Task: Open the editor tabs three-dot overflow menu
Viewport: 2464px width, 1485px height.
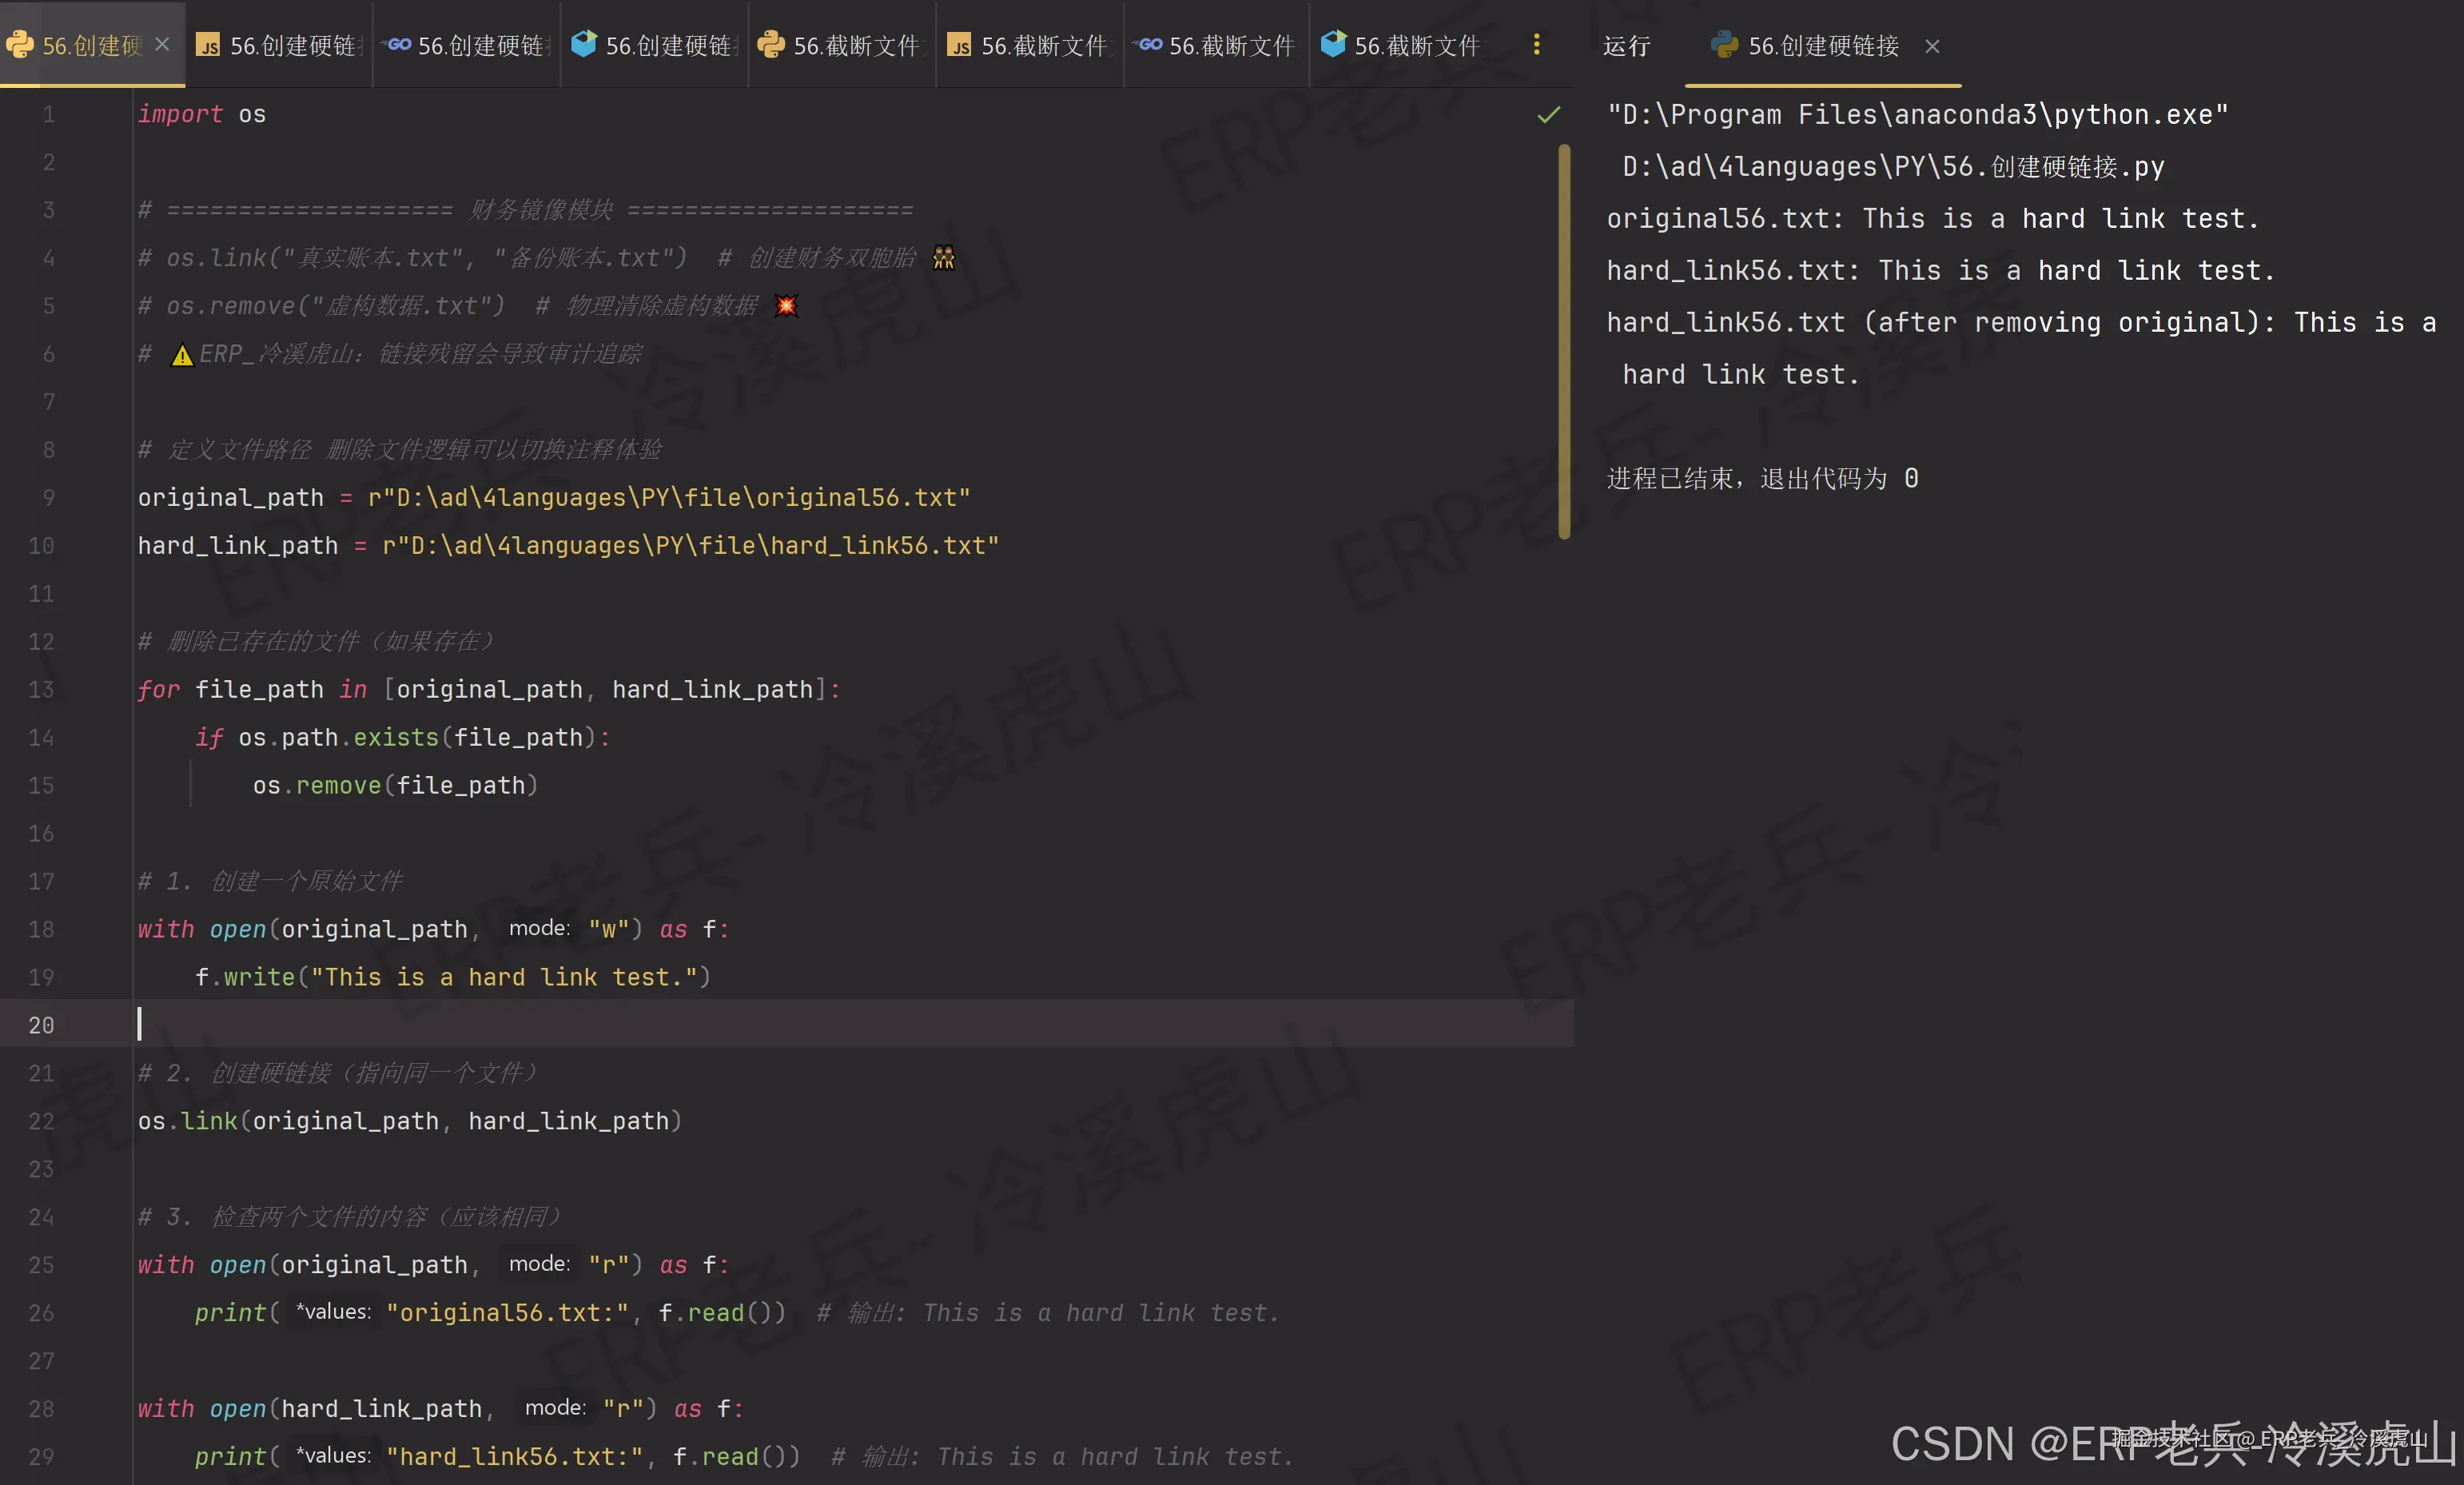Action: point(1536,44)
